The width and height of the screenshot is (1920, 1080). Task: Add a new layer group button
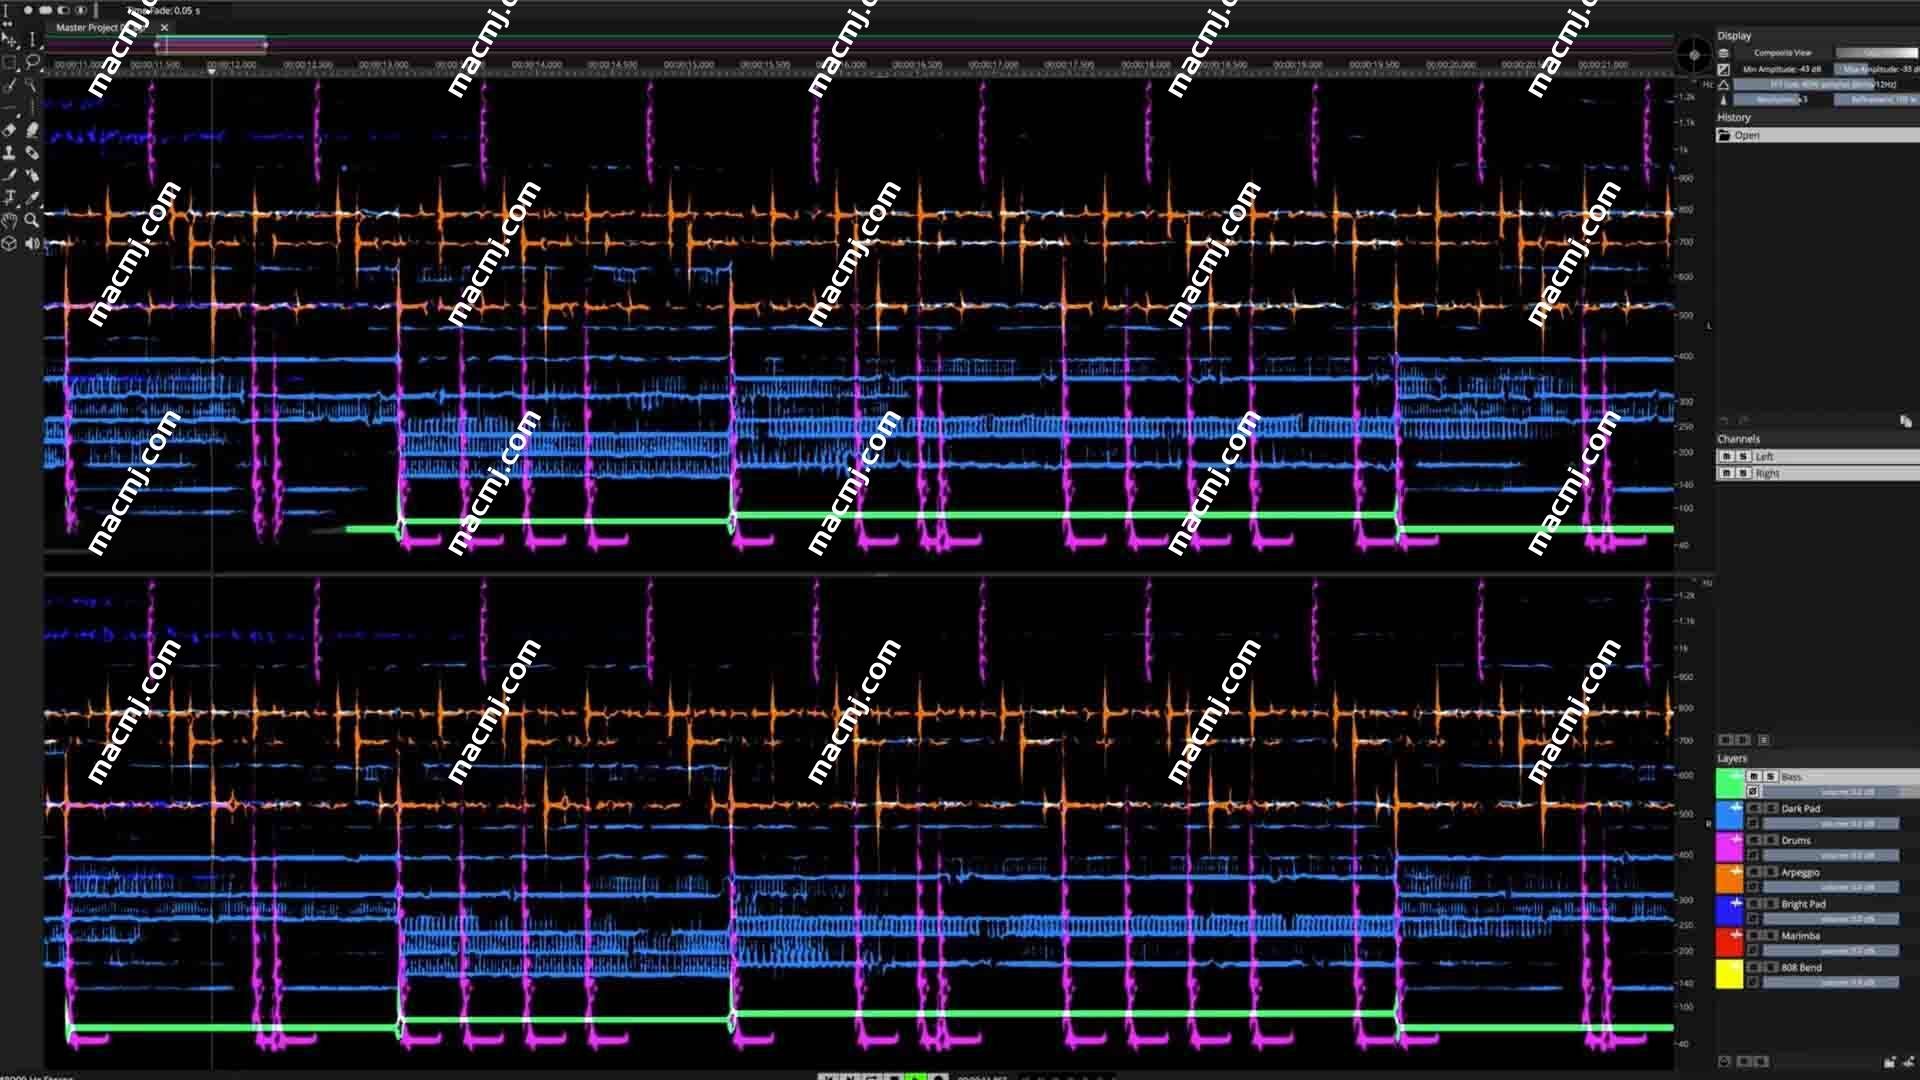pos(1890,1062)
